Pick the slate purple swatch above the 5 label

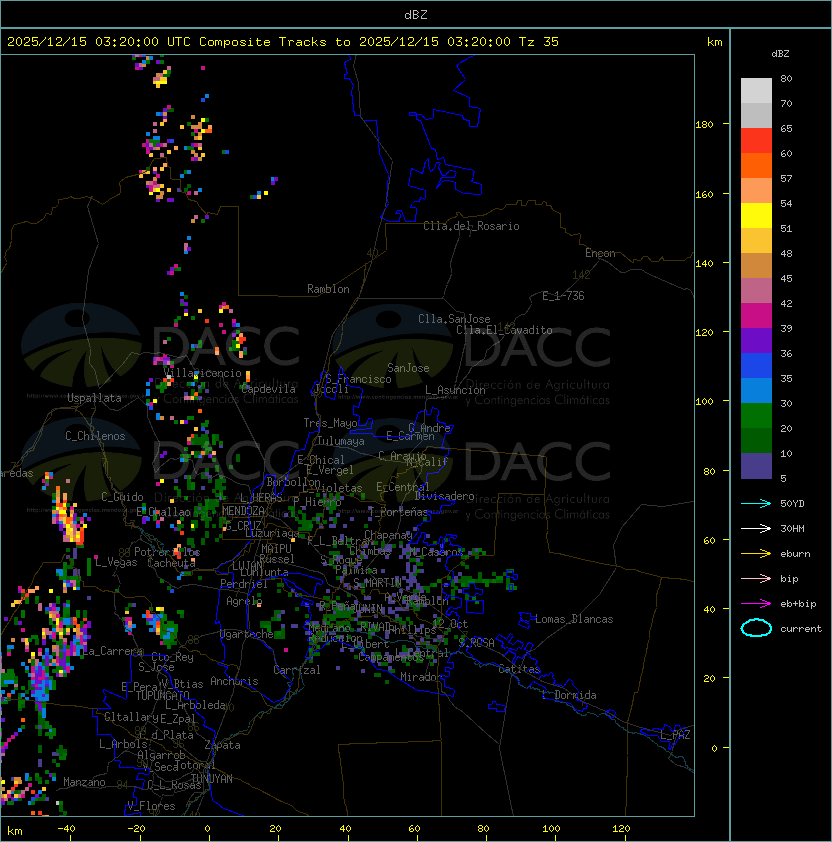coord(756,466)
